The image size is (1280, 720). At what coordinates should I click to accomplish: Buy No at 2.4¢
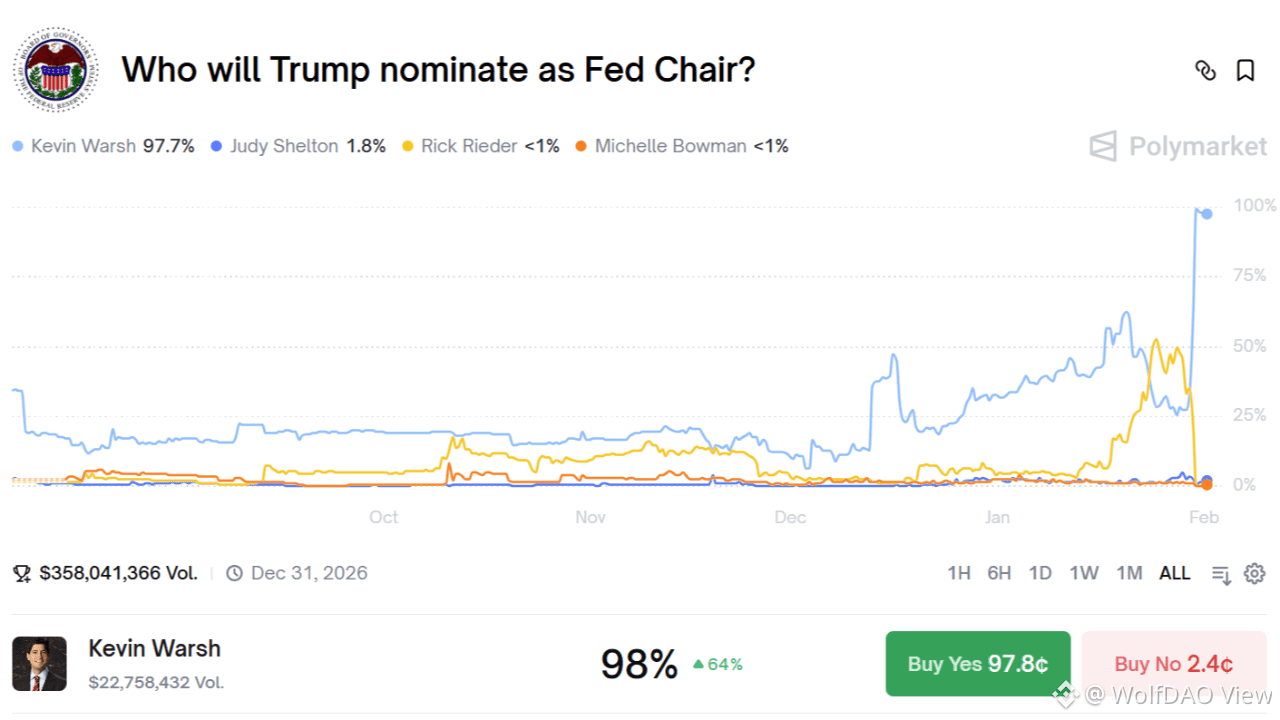tap(1173, 664)
